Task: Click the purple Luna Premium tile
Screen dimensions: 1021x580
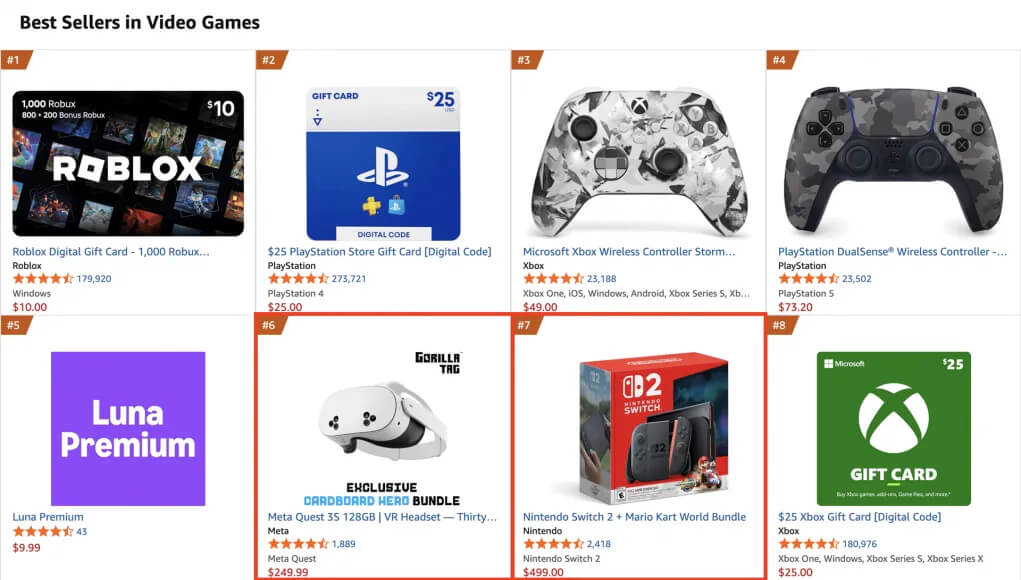Action: (128, 428)
